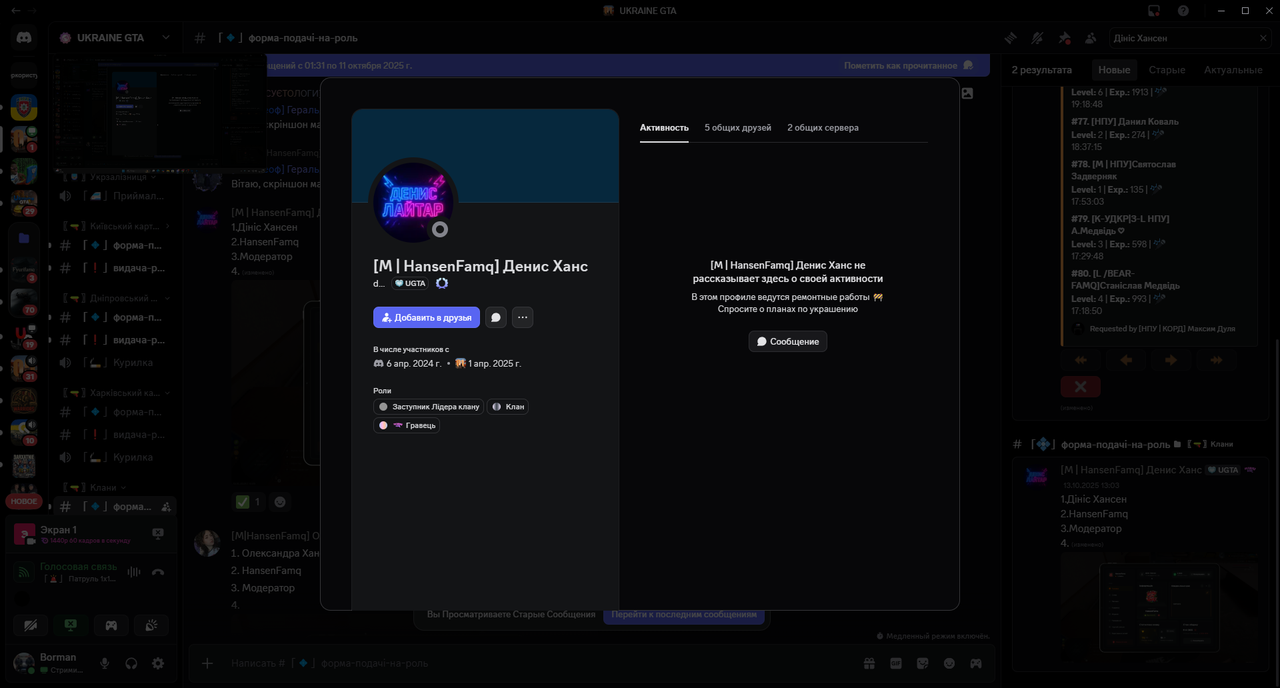The width and height of the screenshot is (1280, 688).
Task: Expand the UKRAINE GTA server dropdown
Action: pyautogui.click(x=166, y=38)
